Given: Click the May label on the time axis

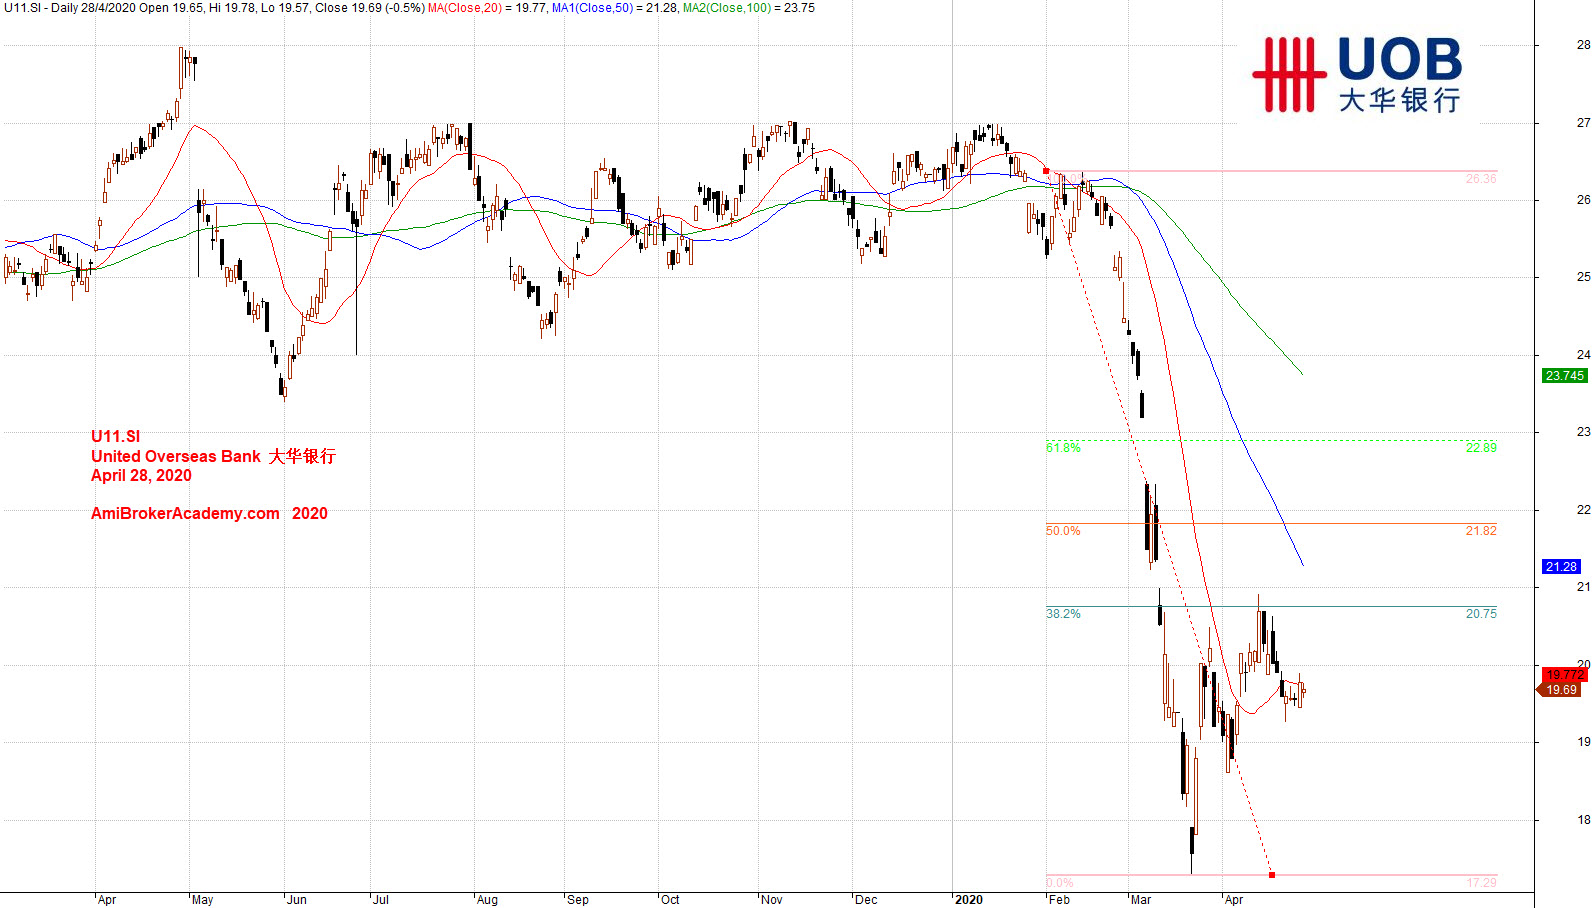Looking at the screenshot, I should (202, 900).
